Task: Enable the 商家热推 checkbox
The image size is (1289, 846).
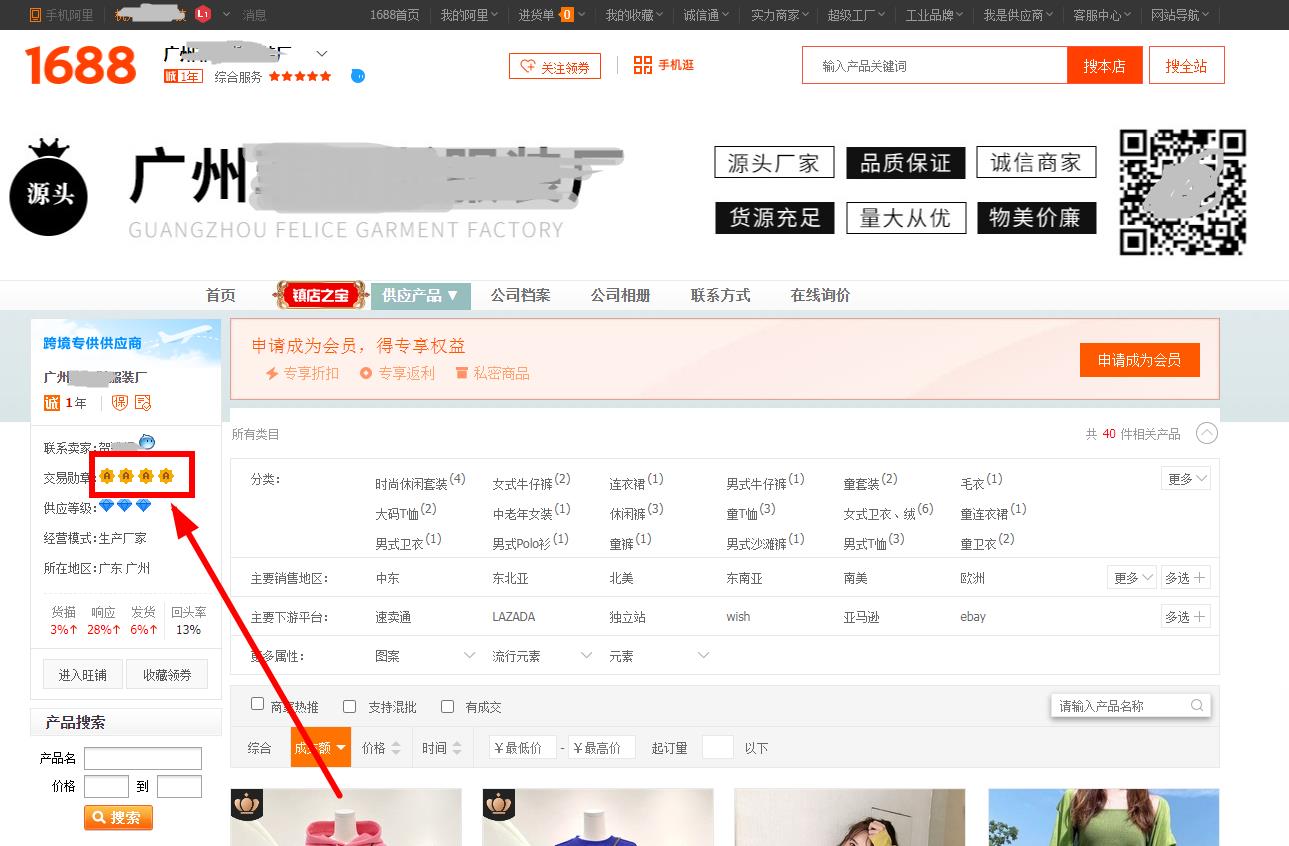Action: (x=258, y=706)
